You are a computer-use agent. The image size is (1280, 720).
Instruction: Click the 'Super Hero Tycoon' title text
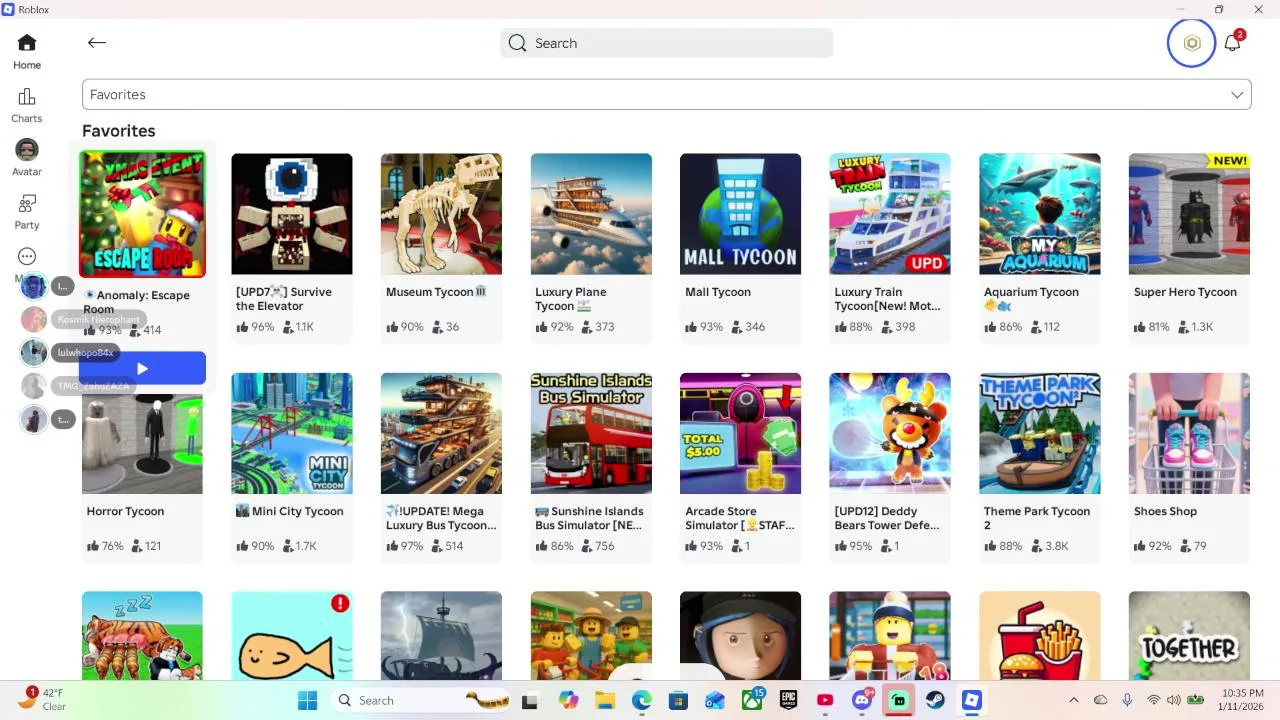[x=1185, y=292]
